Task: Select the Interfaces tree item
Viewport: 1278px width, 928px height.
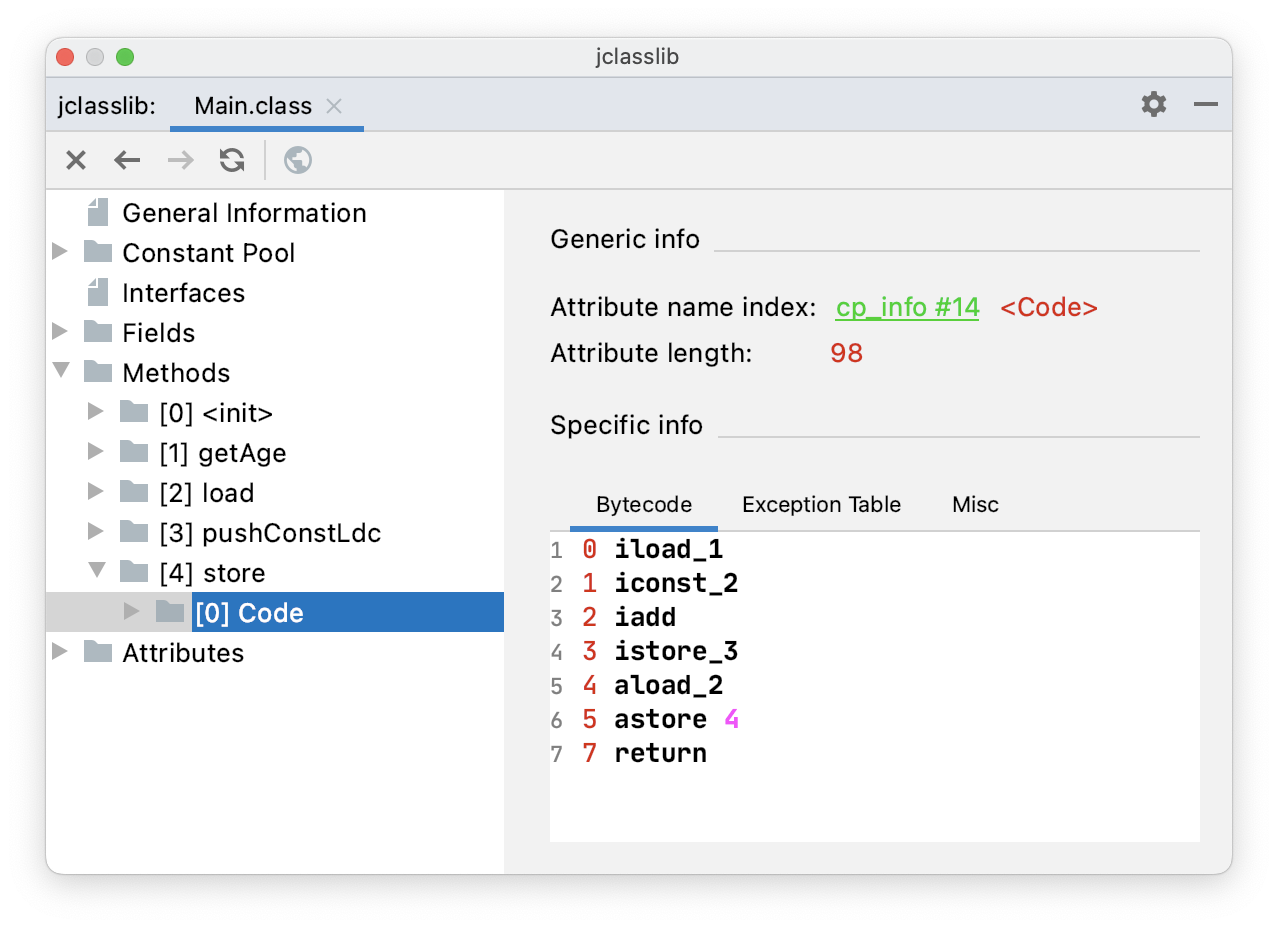Action: tap(183, 293)
